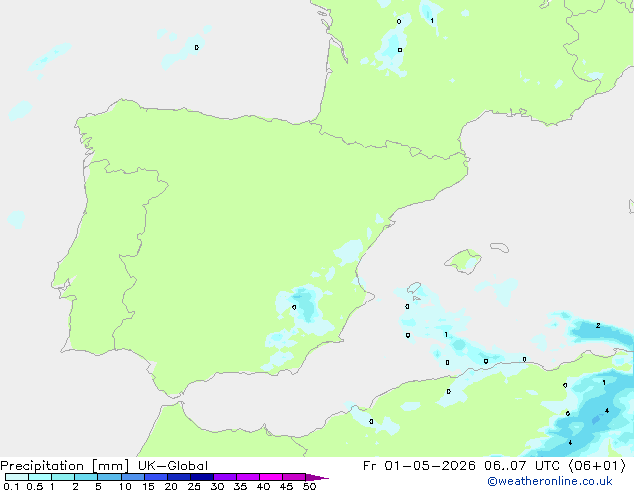Click the 20–25 mm legend color swatch

pyautogui.click(x=179, y=477)
